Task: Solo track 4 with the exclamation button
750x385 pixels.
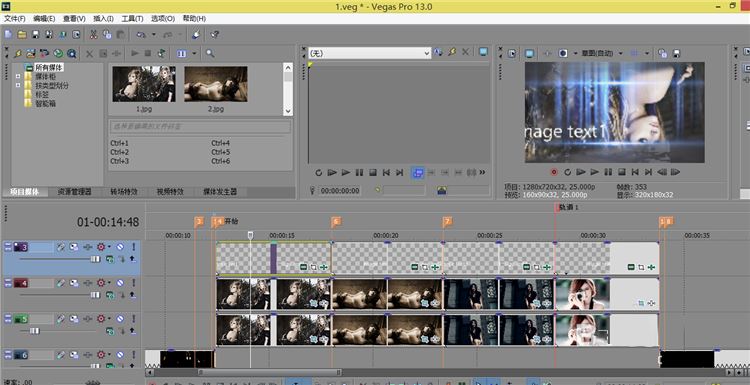Action: tap(134, 284)
